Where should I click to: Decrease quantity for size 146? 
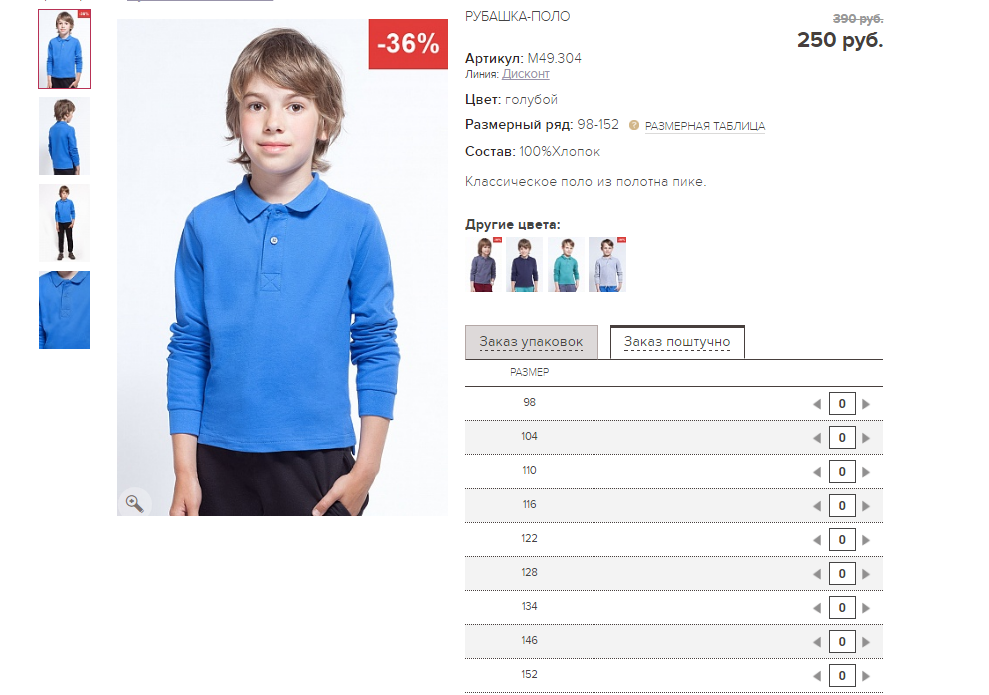(817, 643)
